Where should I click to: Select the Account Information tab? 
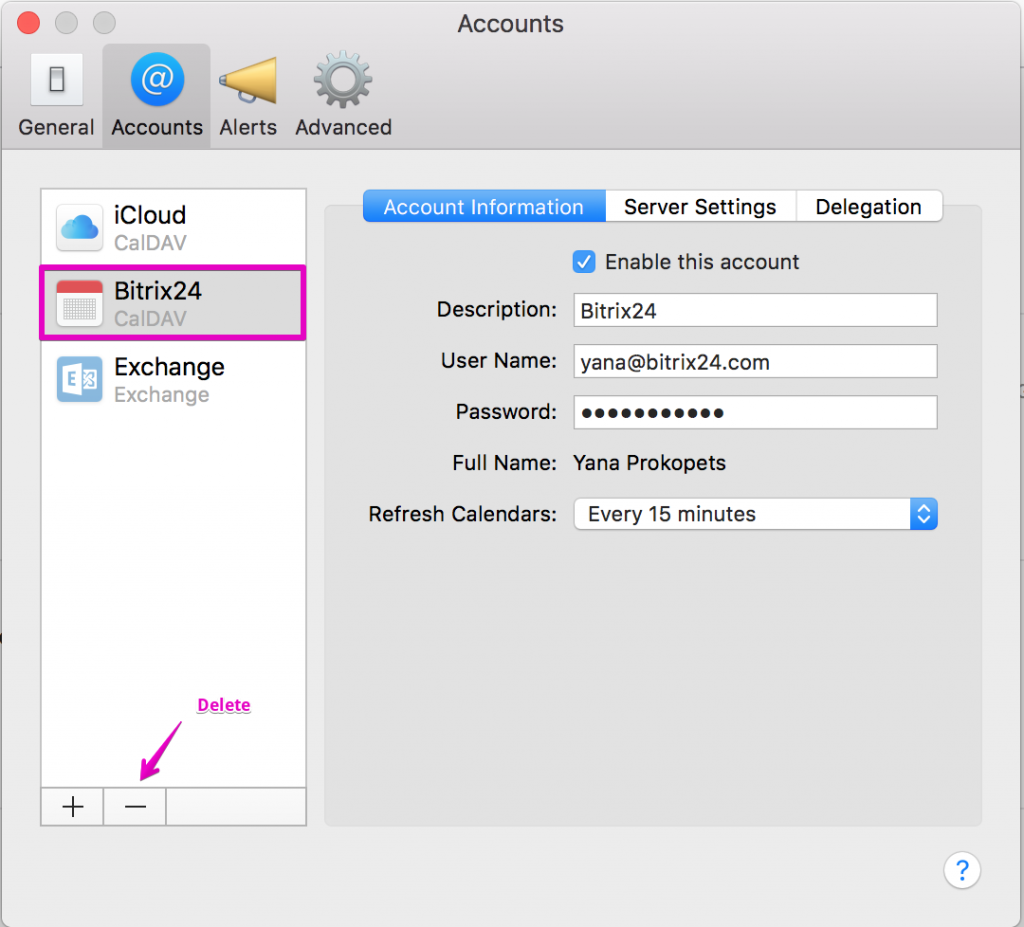(x=484, y=207)
